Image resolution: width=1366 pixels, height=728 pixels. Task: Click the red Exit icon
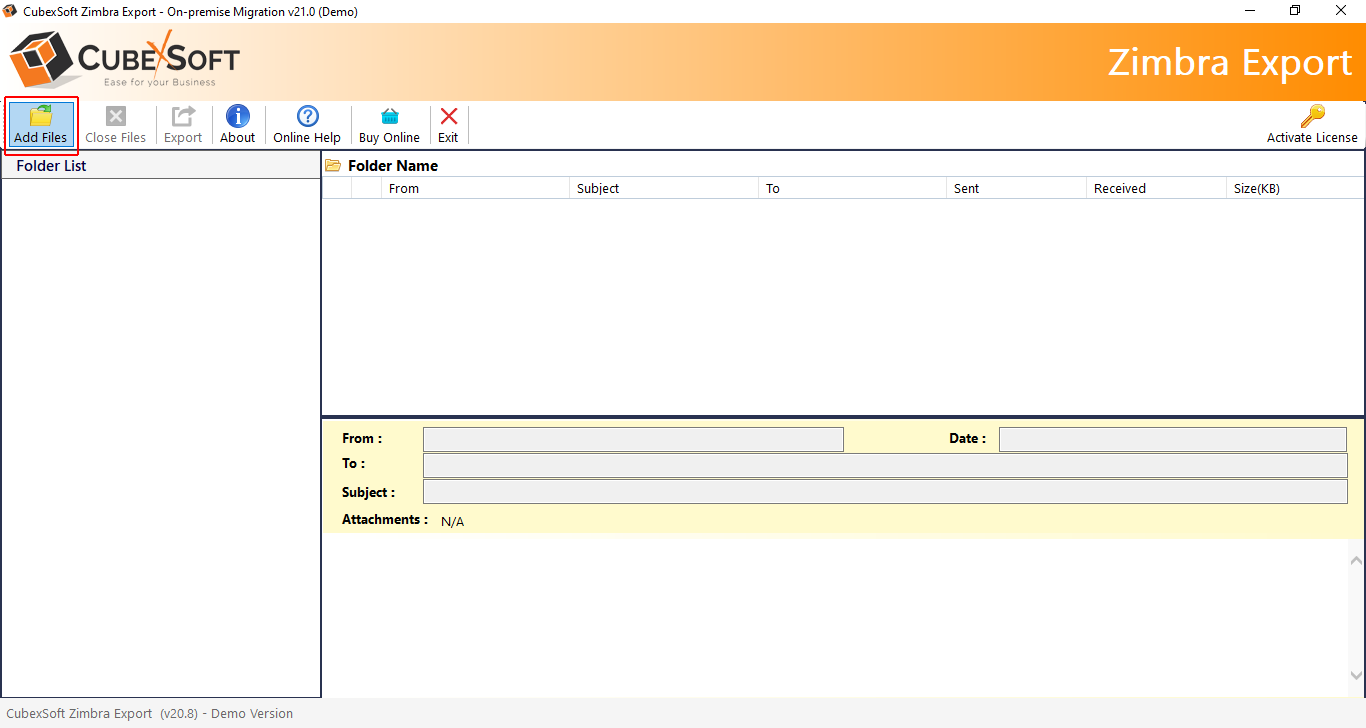pos(448,117)
